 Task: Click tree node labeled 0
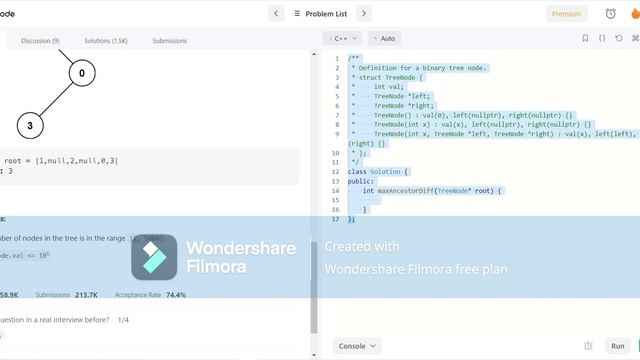click(82, 73)
